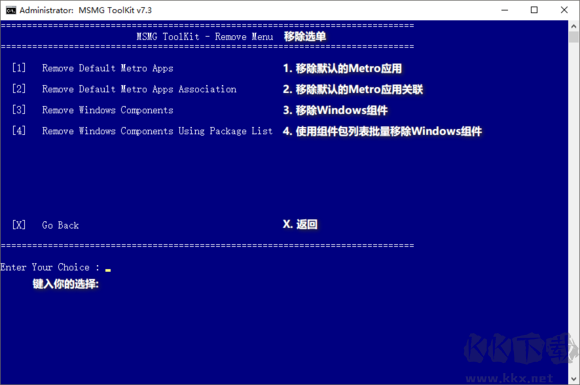This screenshot has height=385, width=580.
Task: Select option [1] Remove Default Metro Apps
Action: coord(92,68)
